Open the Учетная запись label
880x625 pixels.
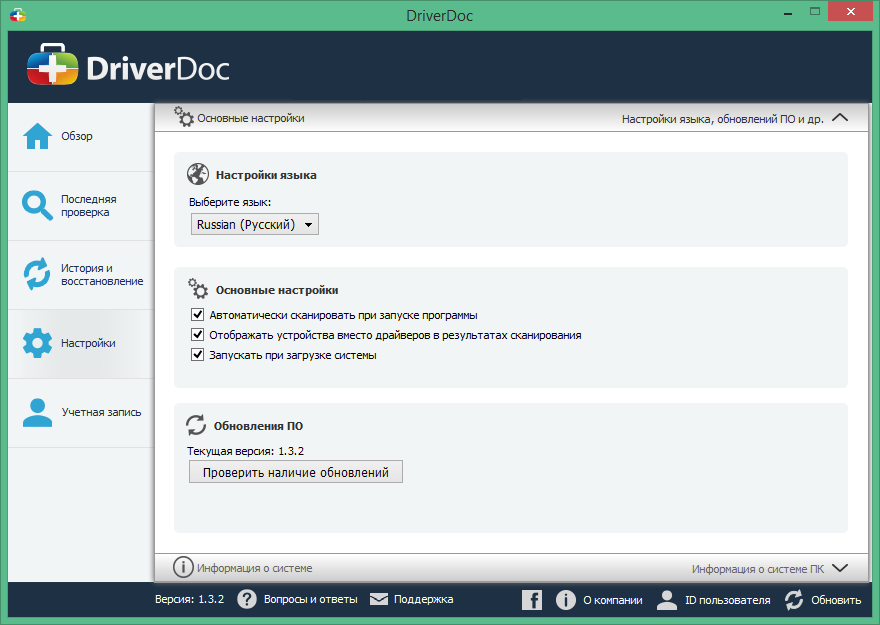[101, 412]
